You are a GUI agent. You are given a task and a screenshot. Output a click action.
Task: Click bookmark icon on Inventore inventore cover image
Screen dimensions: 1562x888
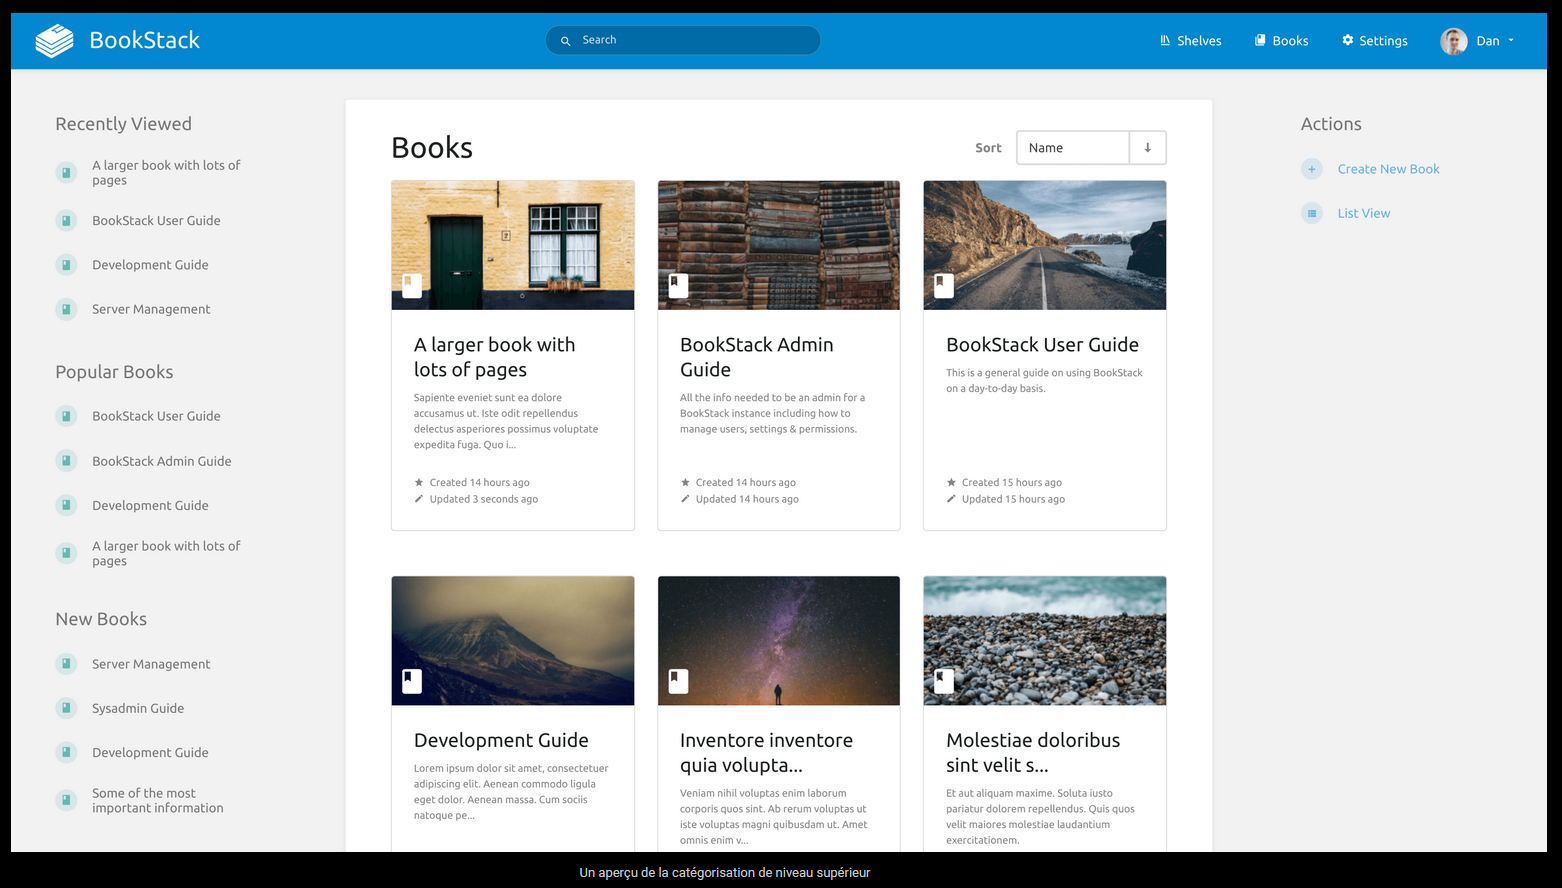[678, 681]
